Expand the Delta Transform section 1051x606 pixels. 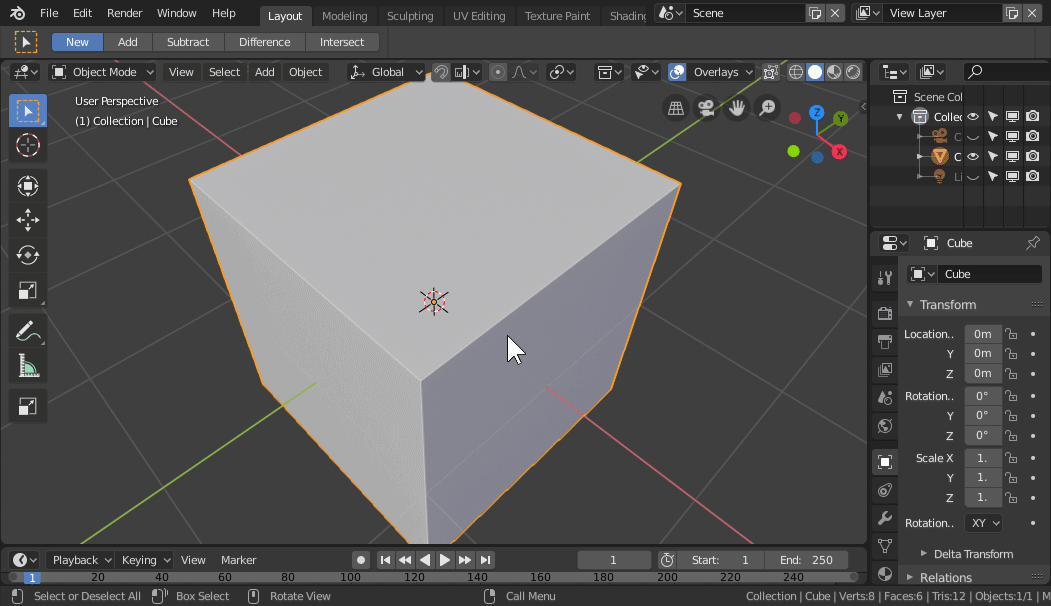(x=972, y=554)
